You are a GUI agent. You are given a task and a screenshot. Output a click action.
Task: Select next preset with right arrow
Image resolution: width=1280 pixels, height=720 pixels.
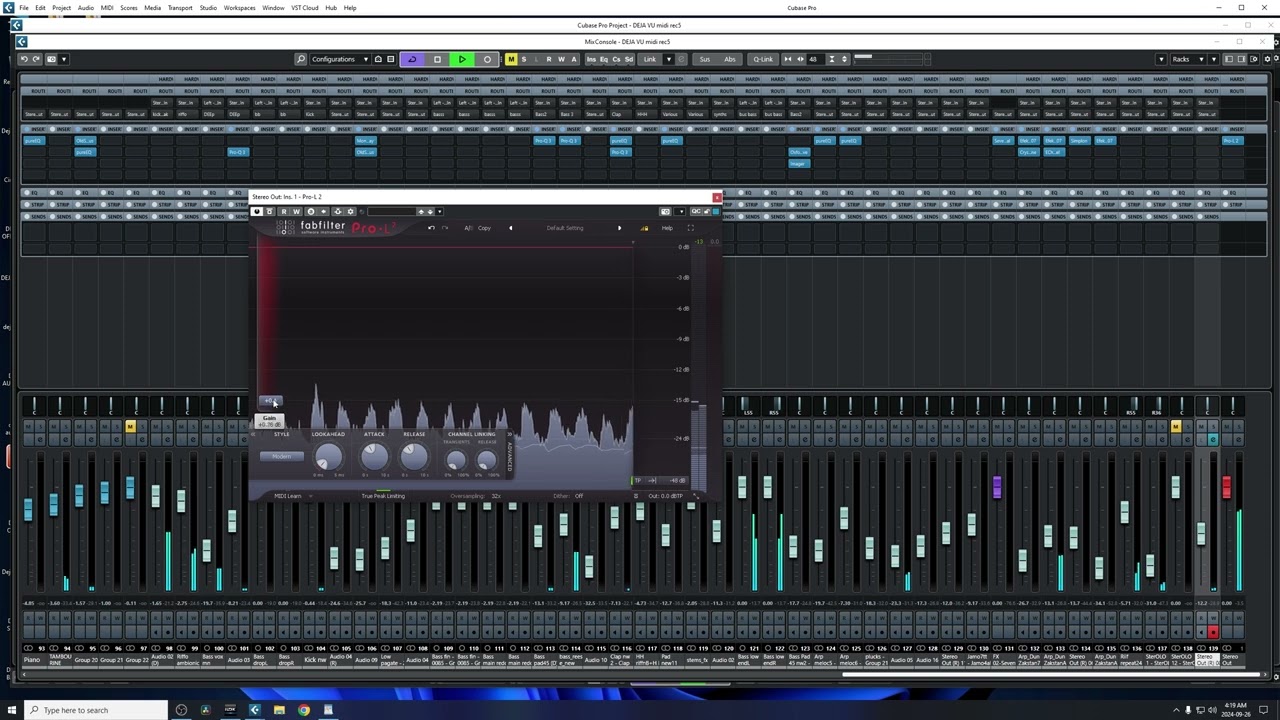[x=619, y=228]
